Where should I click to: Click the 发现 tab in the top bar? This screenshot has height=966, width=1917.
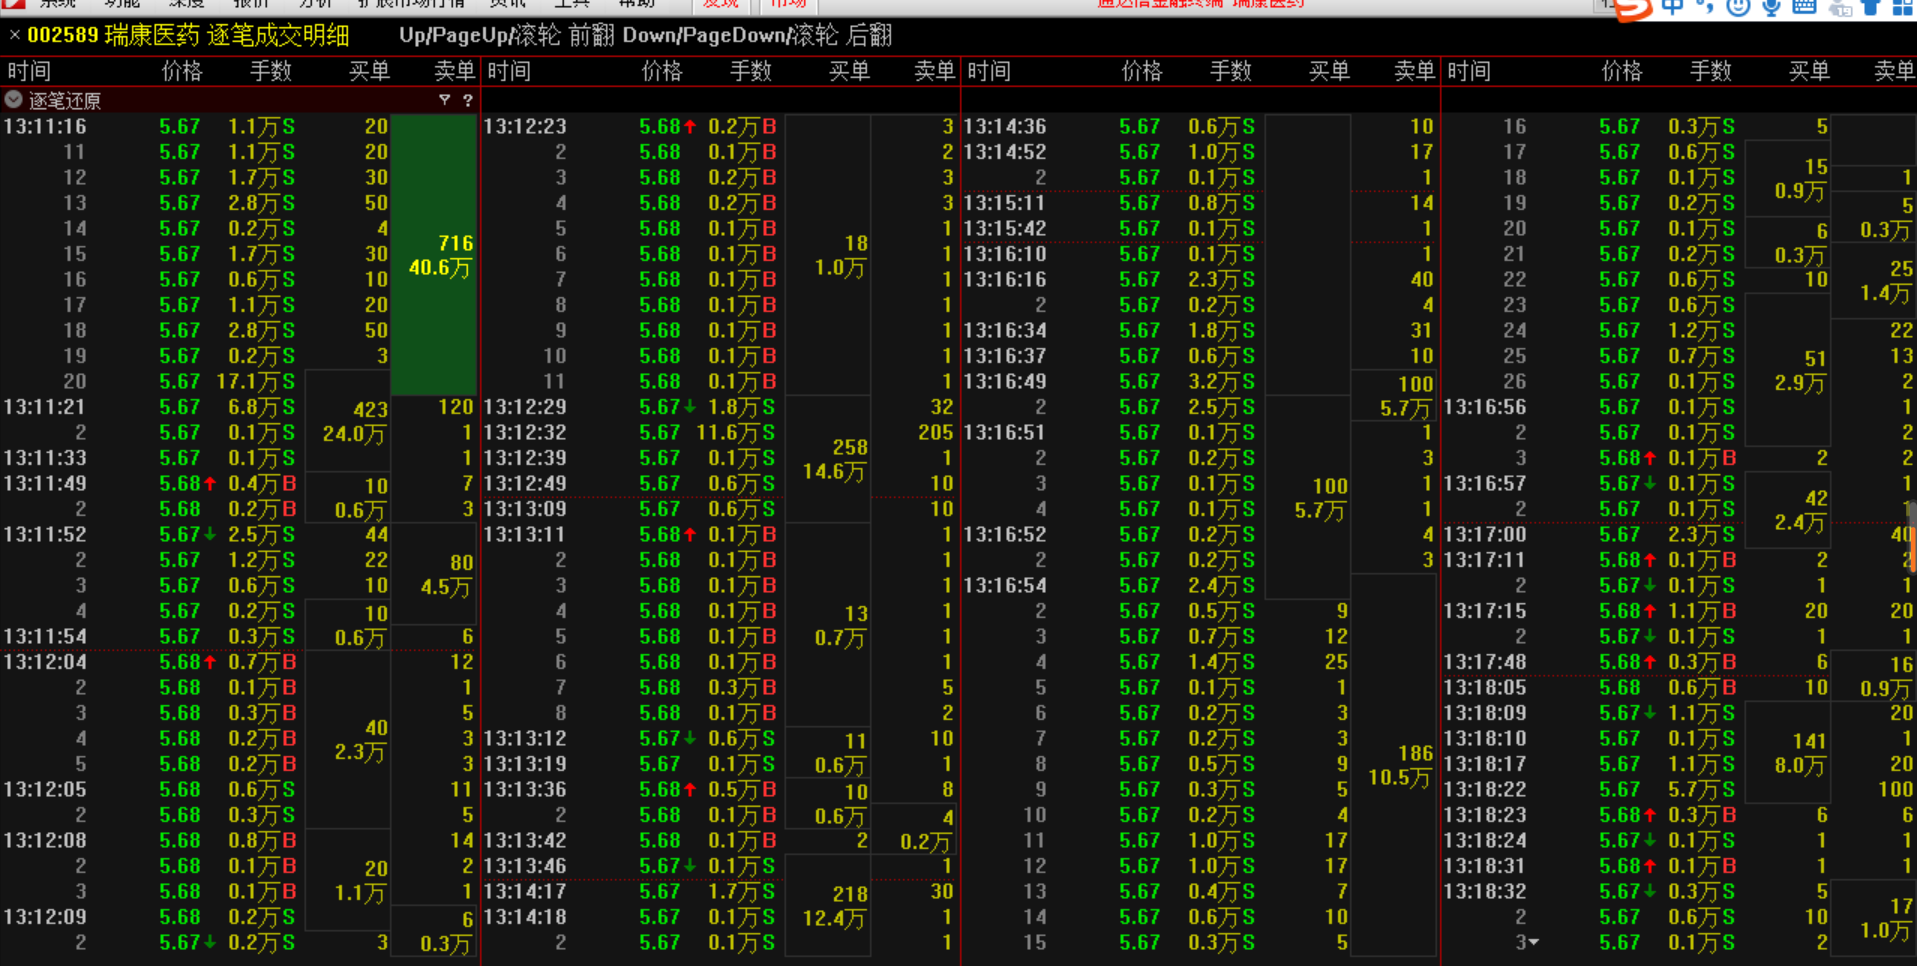(x=720, y=4)
